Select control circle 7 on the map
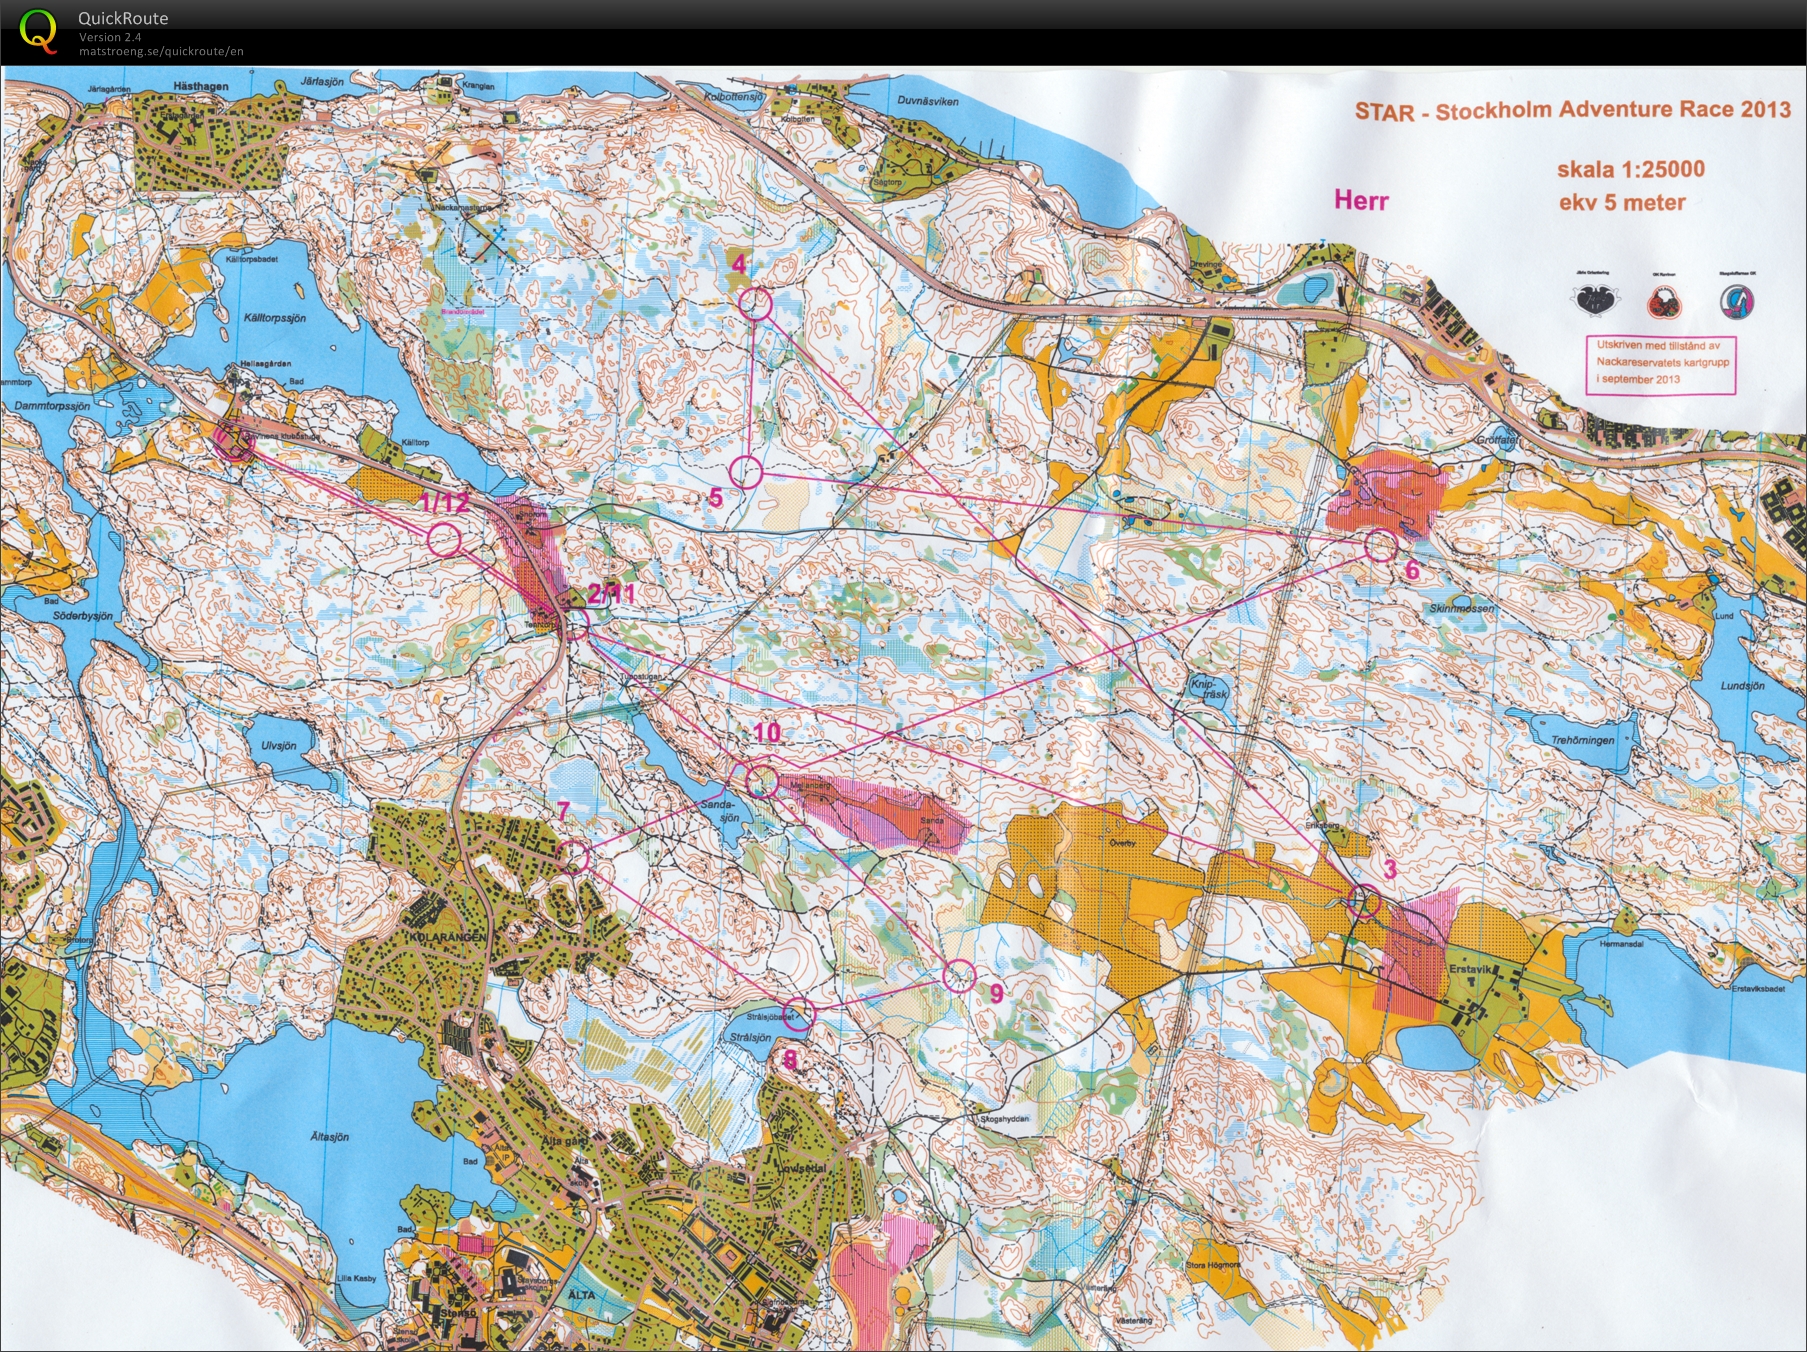The height and width of the screenshot is (1352, 1807). pos(573,856)
